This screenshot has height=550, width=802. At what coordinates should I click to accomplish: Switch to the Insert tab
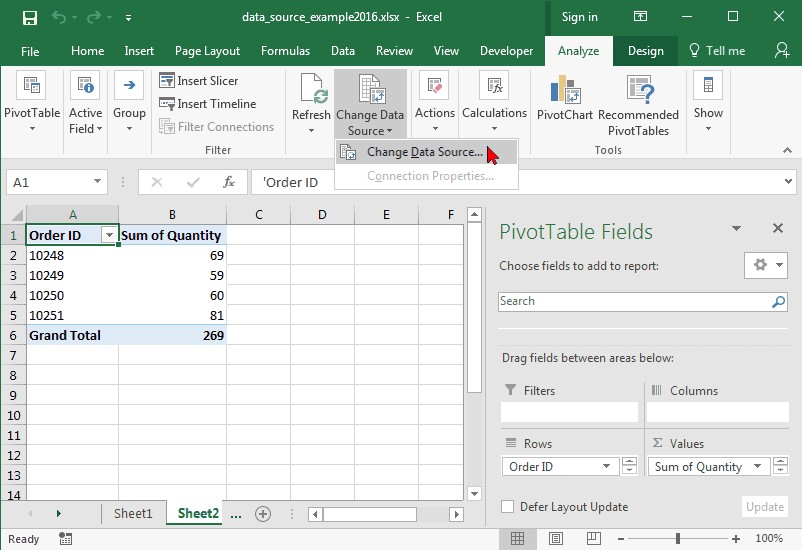coord(139,51)
